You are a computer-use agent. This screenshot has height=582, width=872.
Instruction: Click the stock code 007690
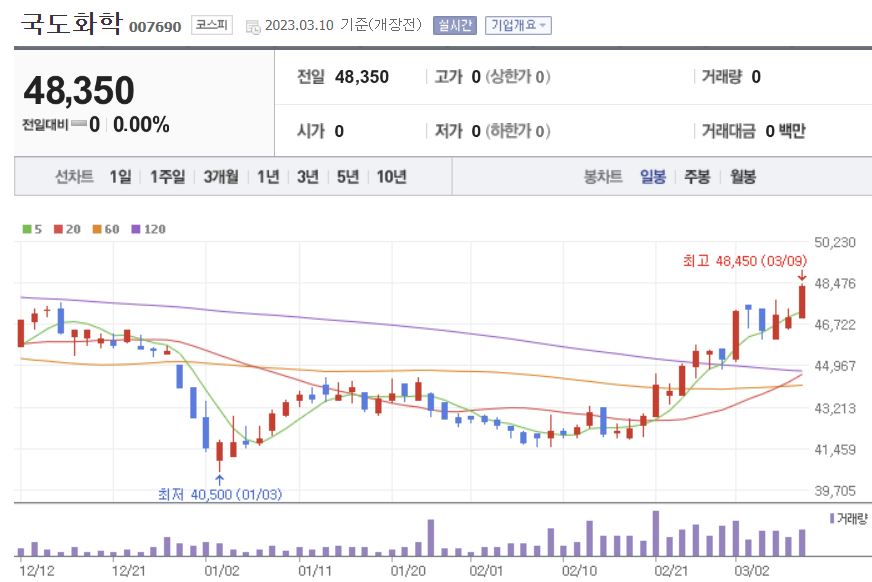click(x=155, y=27)
